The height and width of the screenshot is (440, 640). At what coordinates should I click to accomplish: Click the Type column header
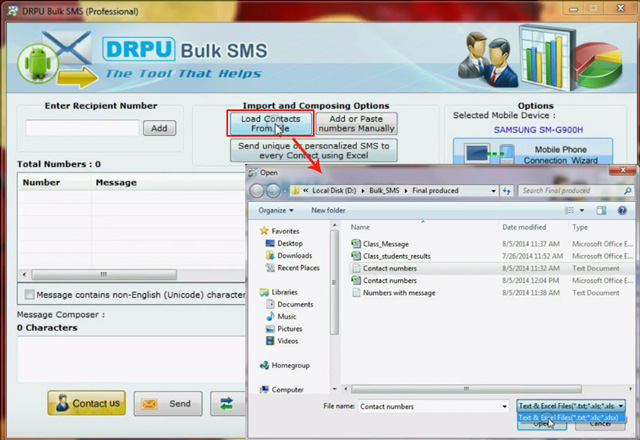pos(580,227)
